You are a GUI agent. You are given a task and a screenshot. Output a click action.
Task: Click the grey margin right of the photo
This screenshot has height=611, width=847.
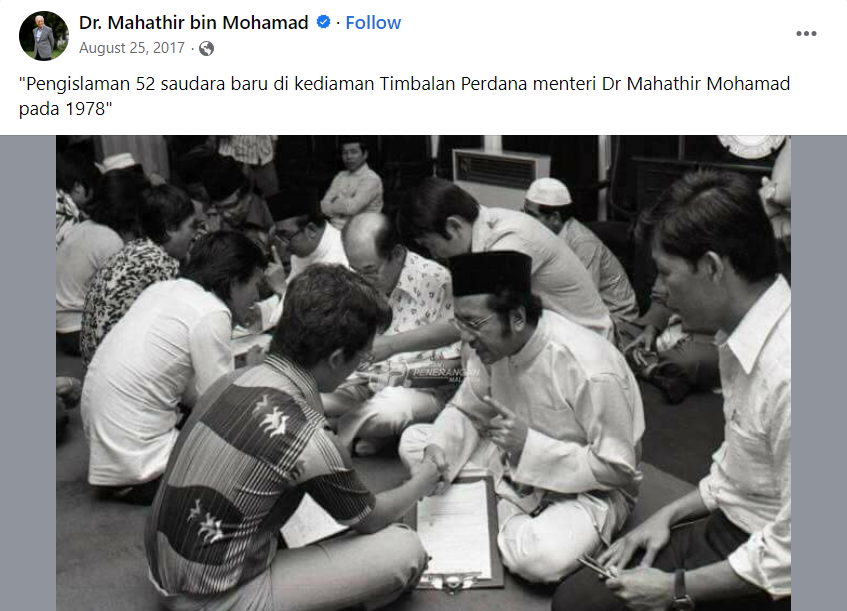pos(819,373)
